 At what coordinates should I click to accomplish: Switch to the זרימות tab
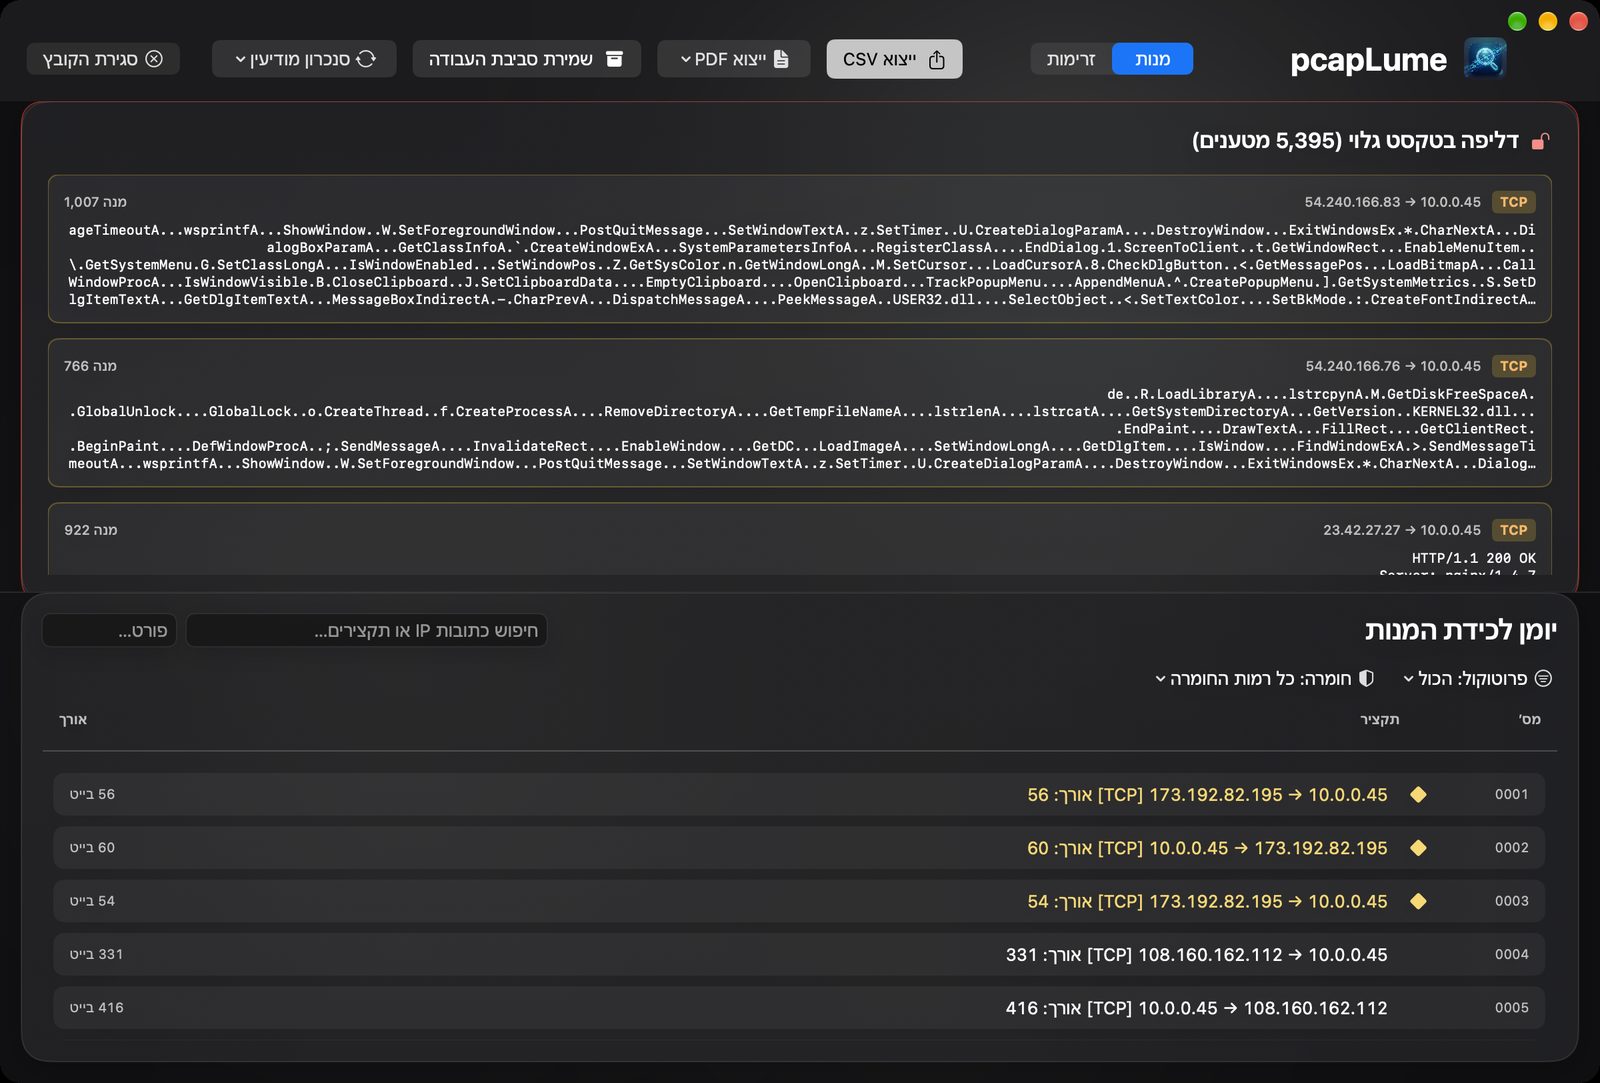pyautogui.click(x=1071, y=59)
